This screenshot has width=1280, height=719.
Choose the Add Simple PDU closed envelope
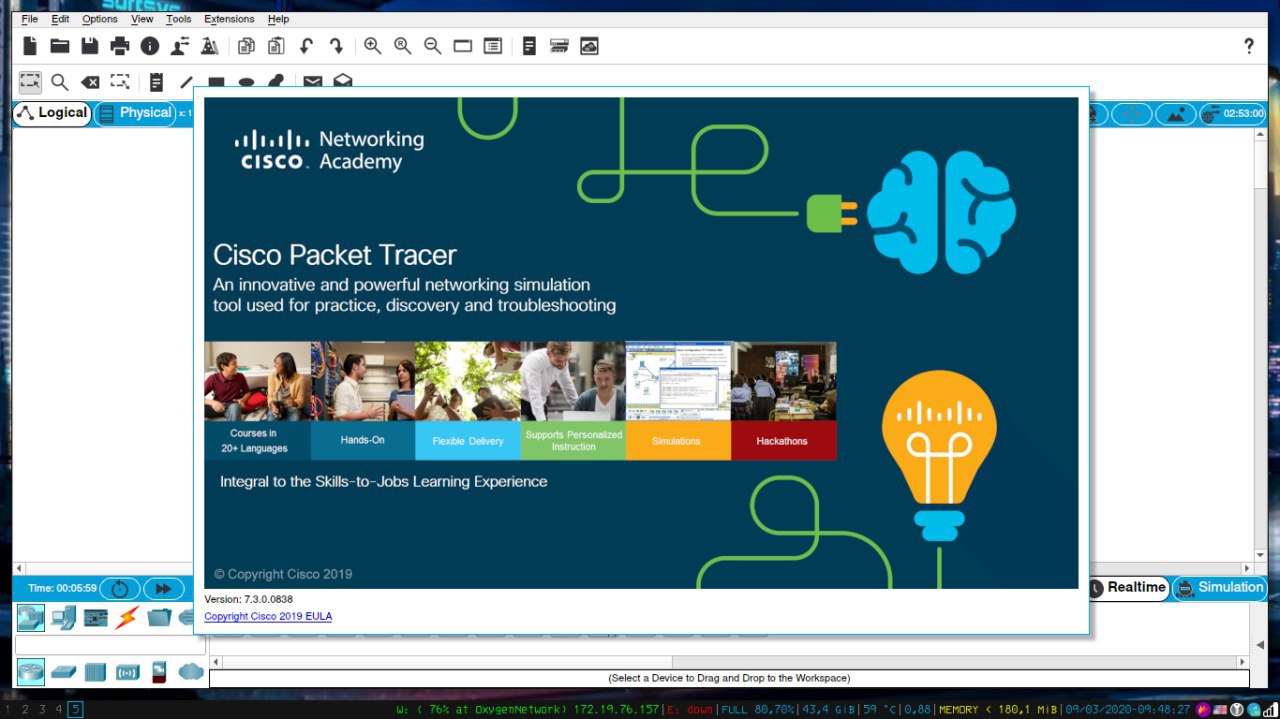tap(313, 82)
